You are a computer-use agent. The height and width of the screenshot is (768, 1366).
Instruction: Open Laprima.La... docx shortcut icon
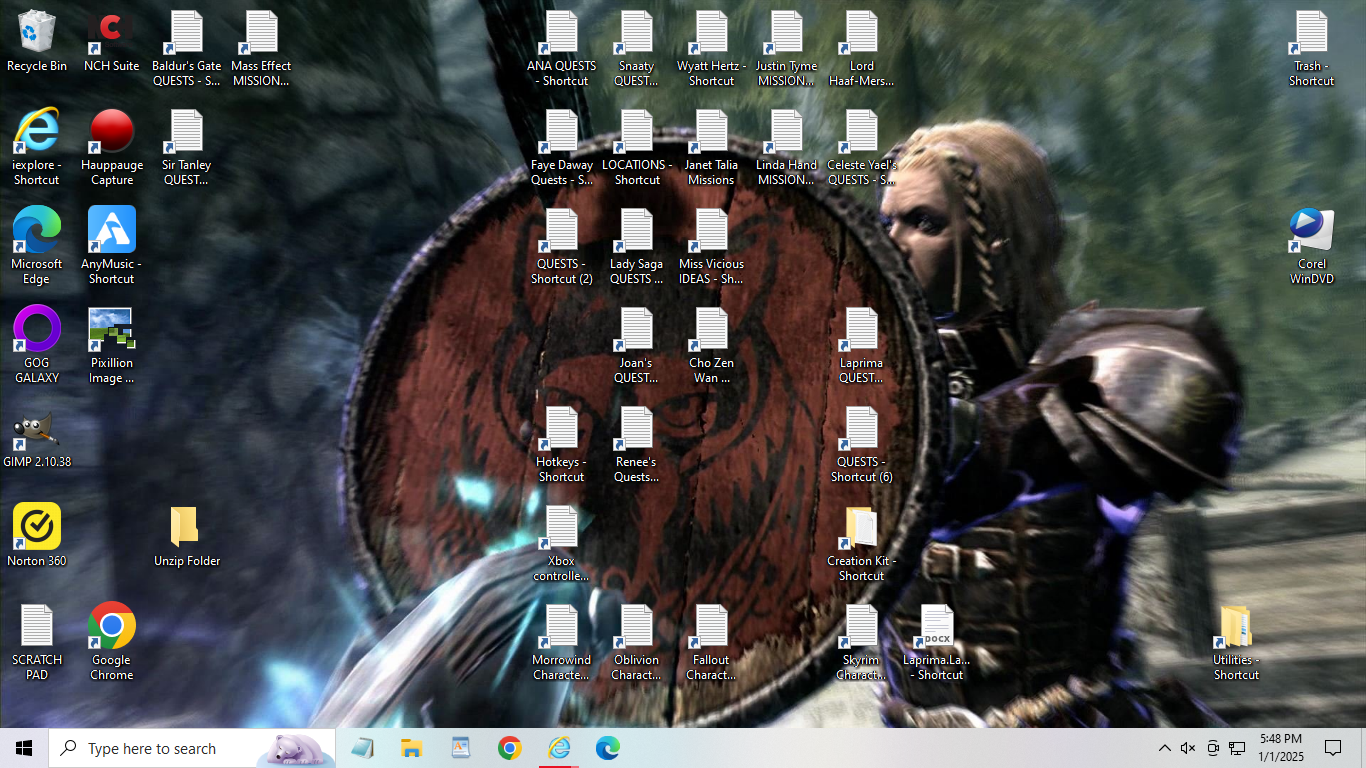pyautogui.click(x=937, y=641)
